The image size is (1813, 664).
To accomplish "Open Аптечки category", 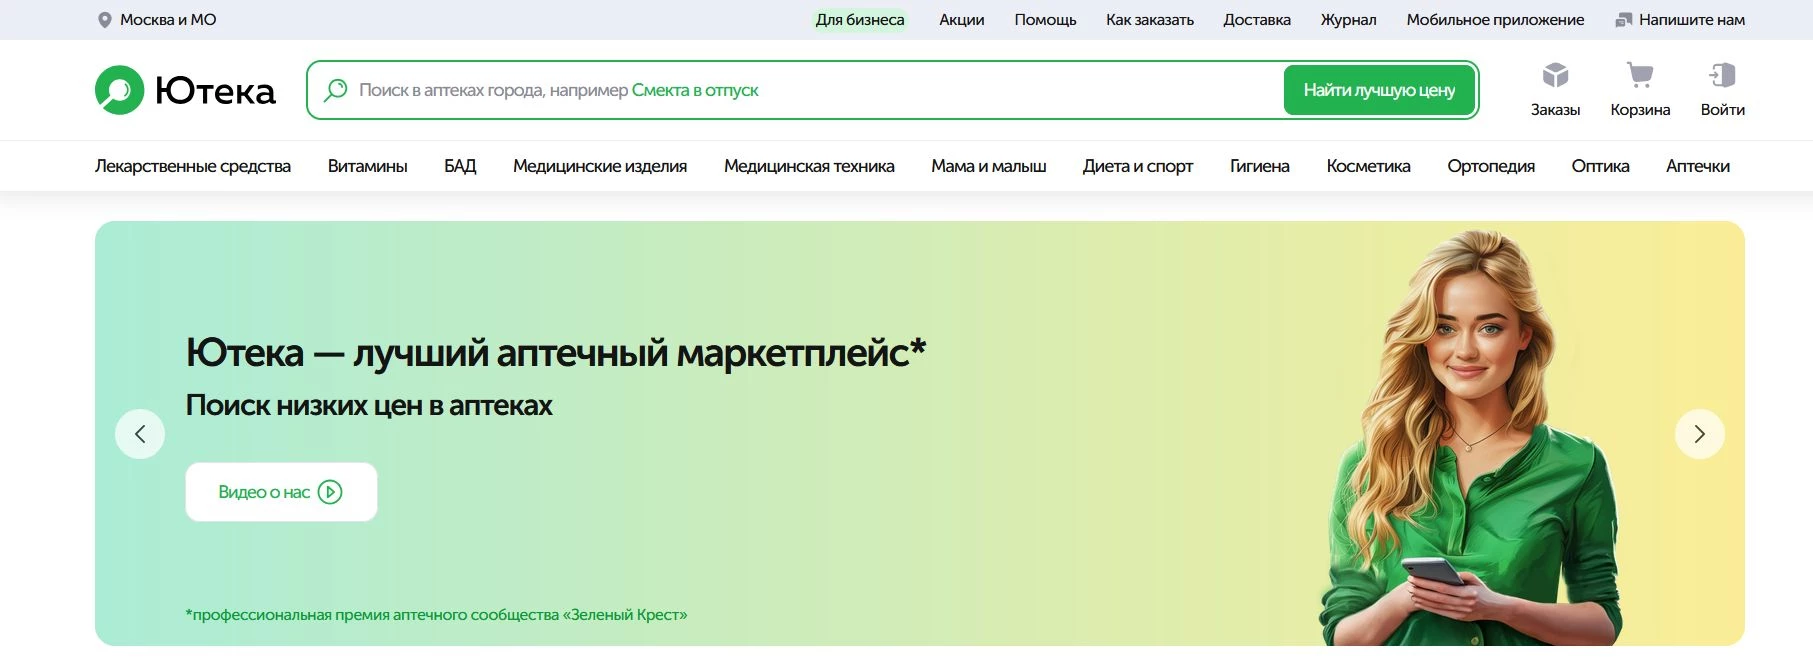I will (1698, 166).
